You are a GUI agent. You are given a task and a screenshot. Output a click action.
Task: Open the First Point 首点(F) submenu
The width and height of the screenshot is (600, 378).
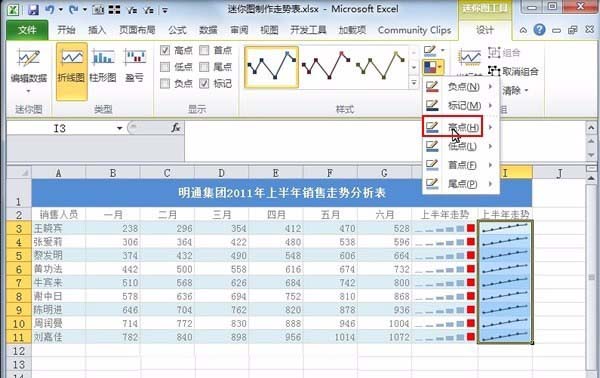tap(461, 165)
